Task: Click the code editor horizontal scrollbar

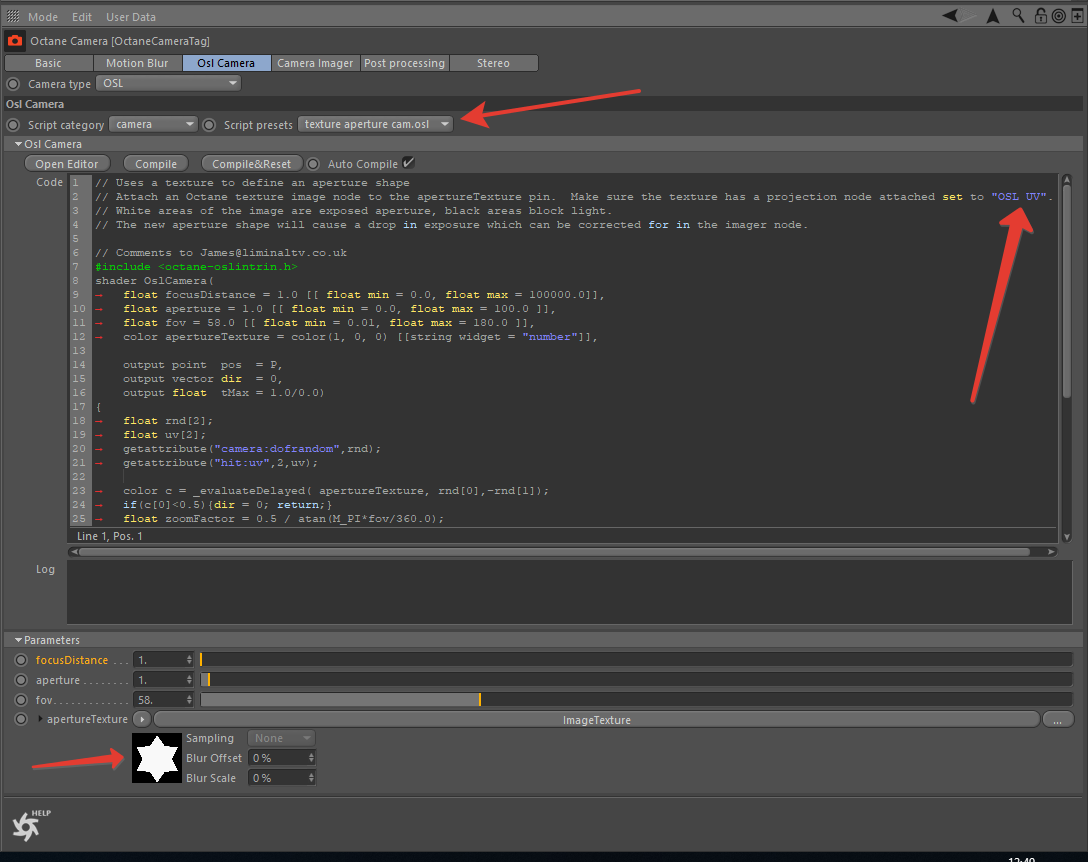Action: [554, 552]
